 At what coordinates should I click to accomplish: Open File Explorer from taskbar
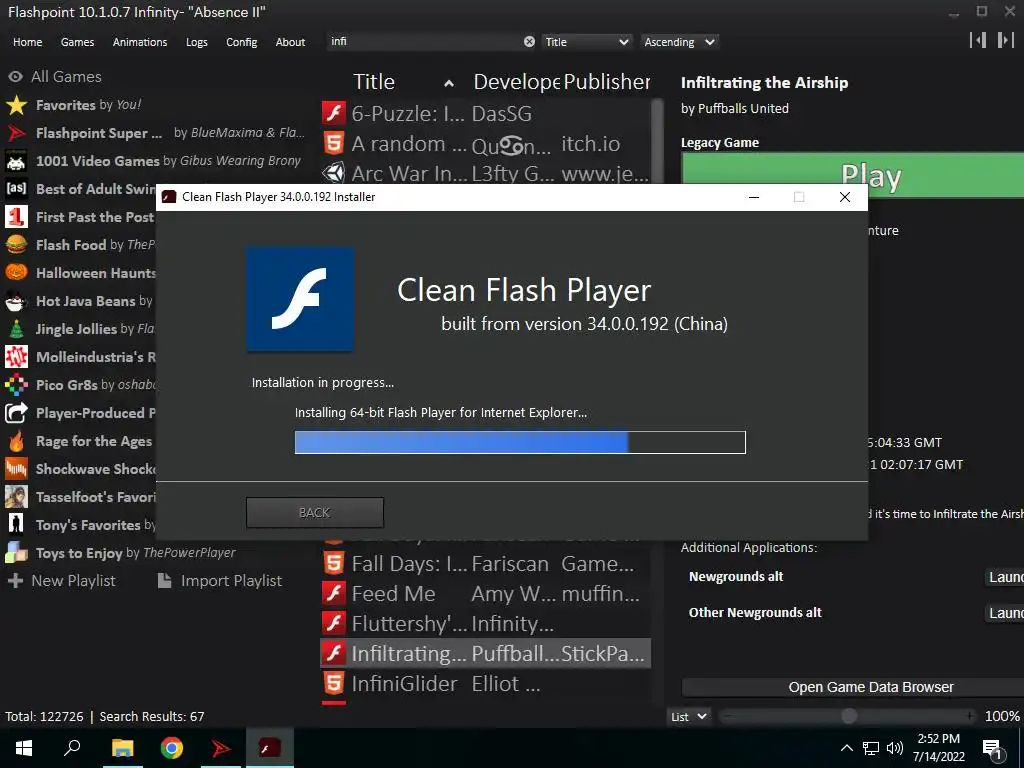[122, 748]
